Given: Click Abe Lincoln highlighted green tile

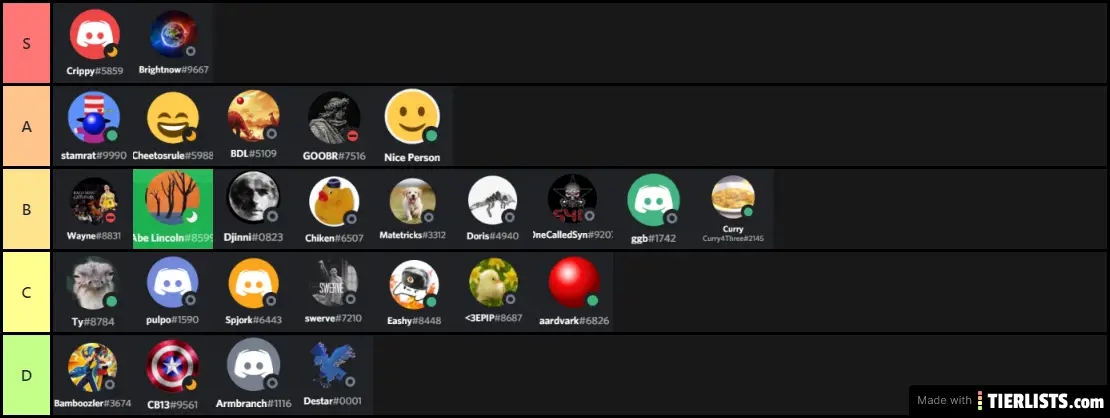Looking at the screenshot, I should pos(173,209).
